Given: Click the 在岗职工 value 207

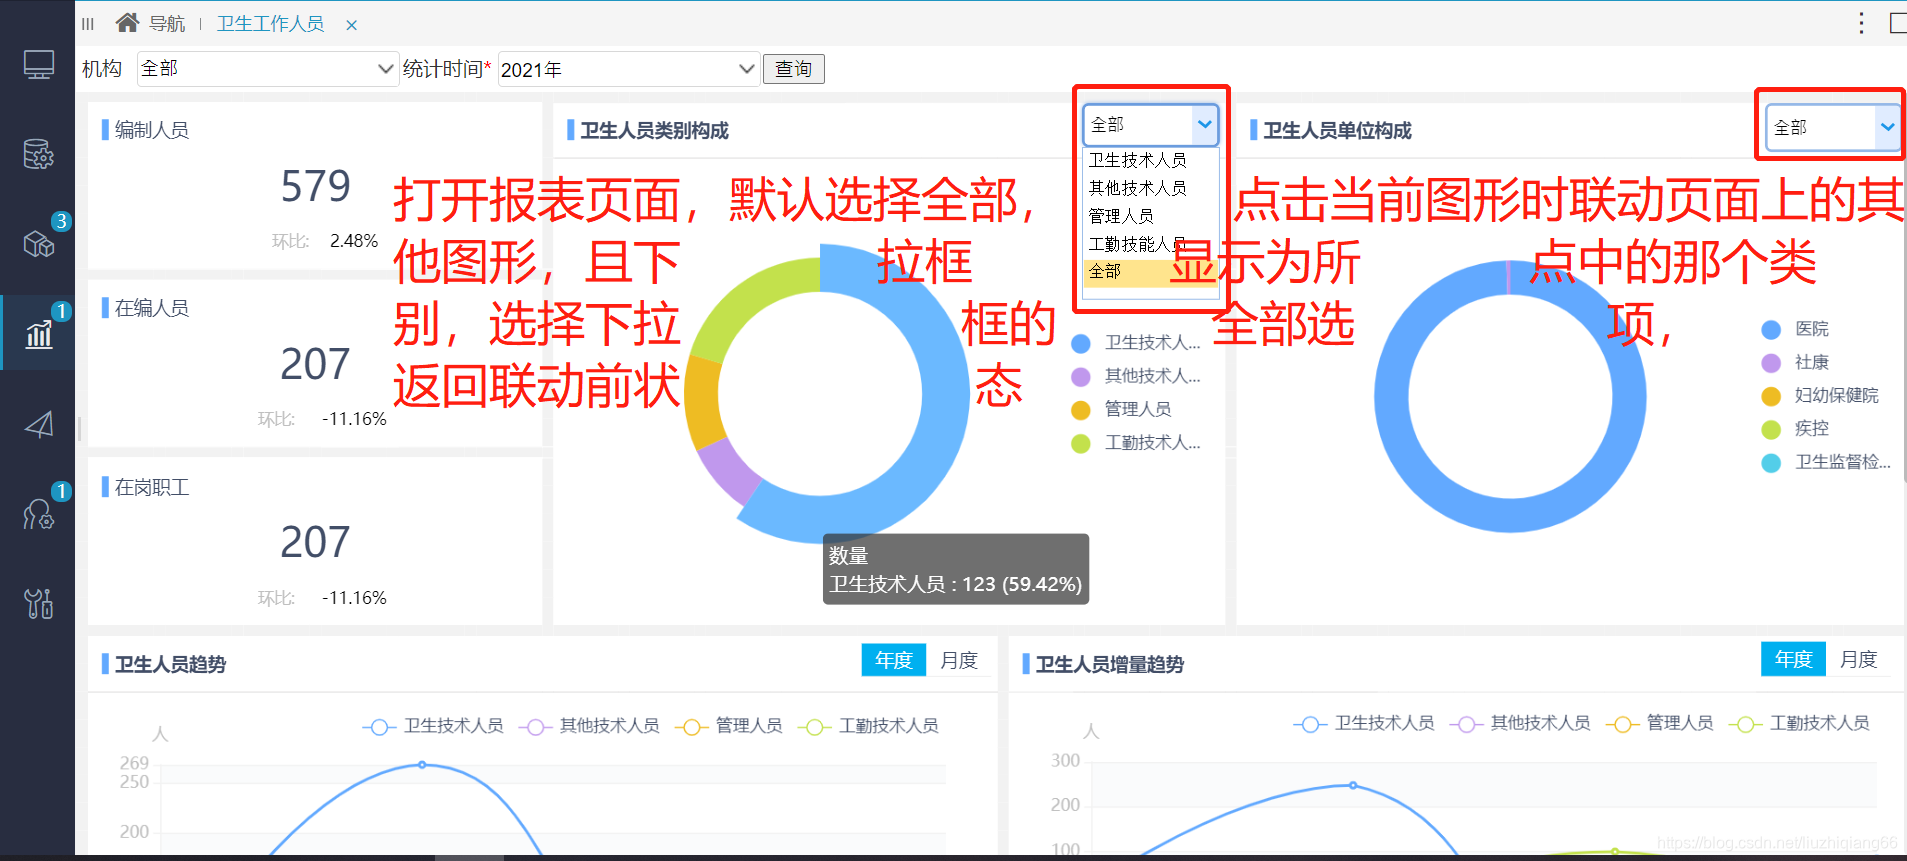Looking at the screenshot, I should 316,542.
